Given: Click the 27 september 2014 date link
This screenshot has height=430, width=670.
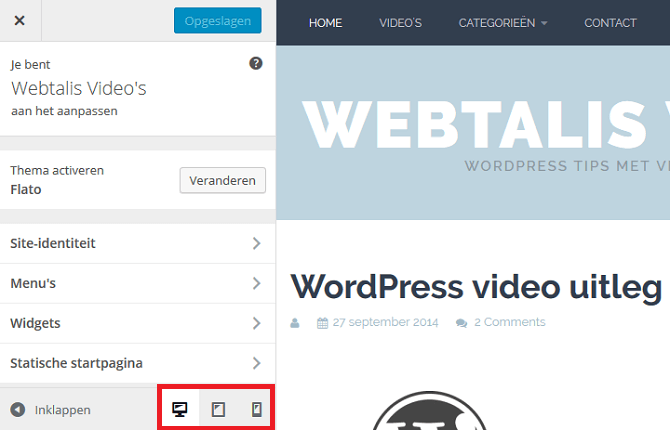Looking at the screenshot, I should pyautogui.click(x=385, y=322).
